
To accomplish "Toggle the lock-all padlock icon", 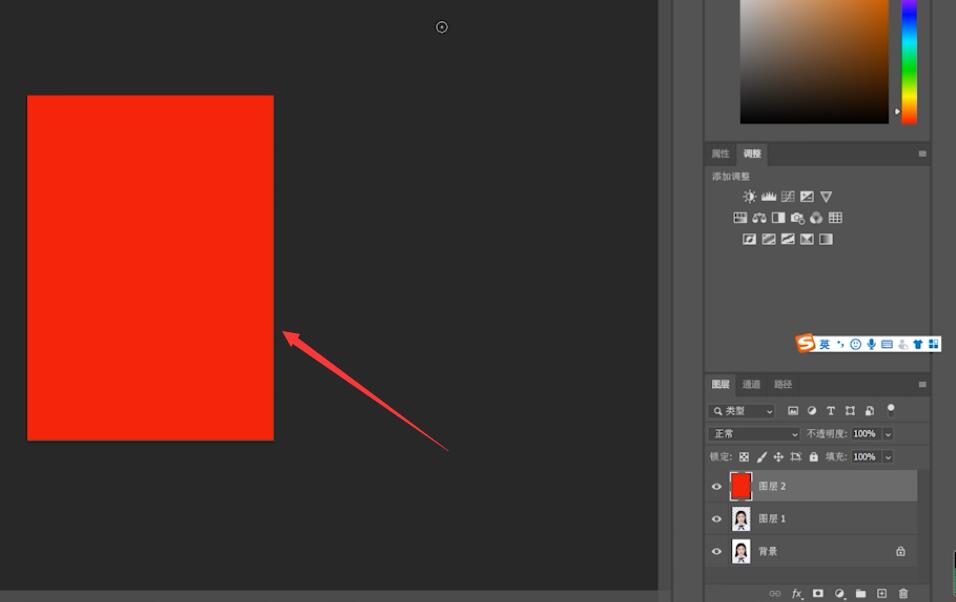I will click(813, 457).
